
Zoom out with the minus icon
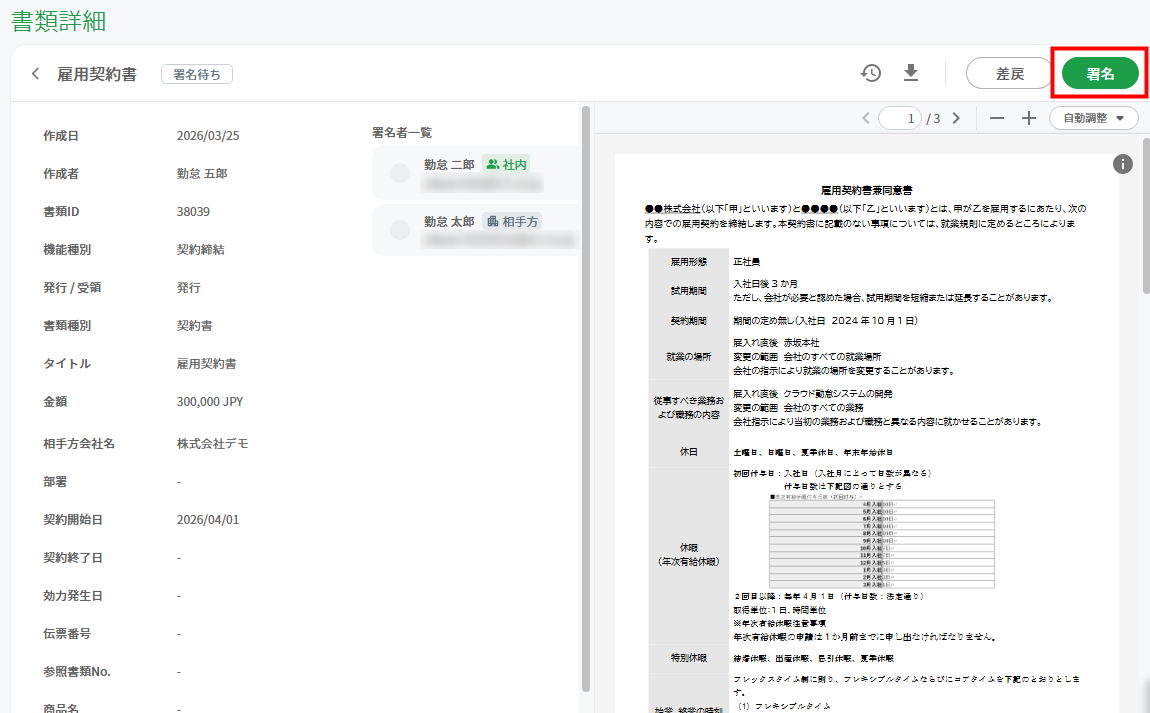(996, 118)
